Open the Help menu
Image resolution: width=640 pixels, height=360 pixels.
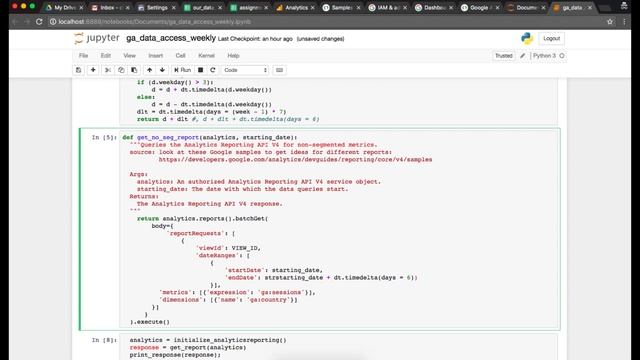click(233, 56)
